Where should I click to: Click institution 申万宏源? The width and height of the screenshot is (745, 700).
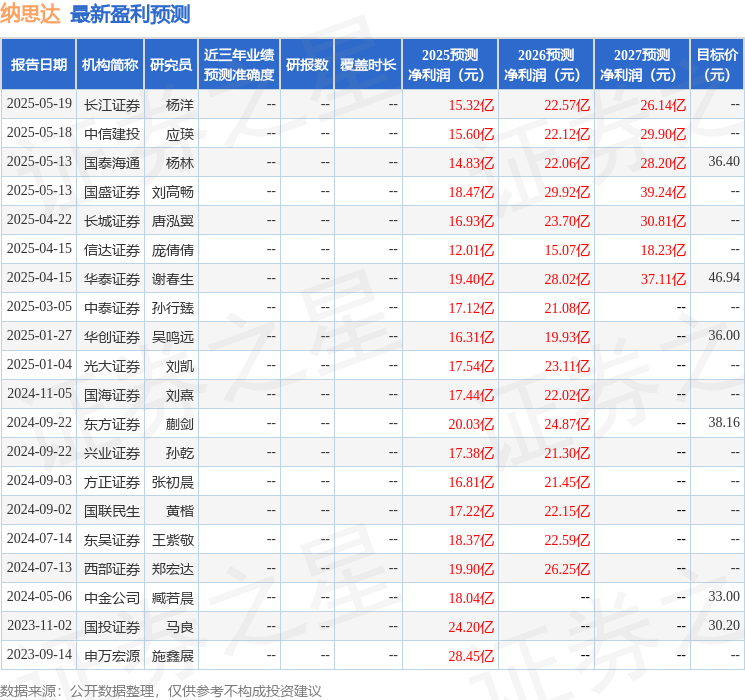[112, 656]
